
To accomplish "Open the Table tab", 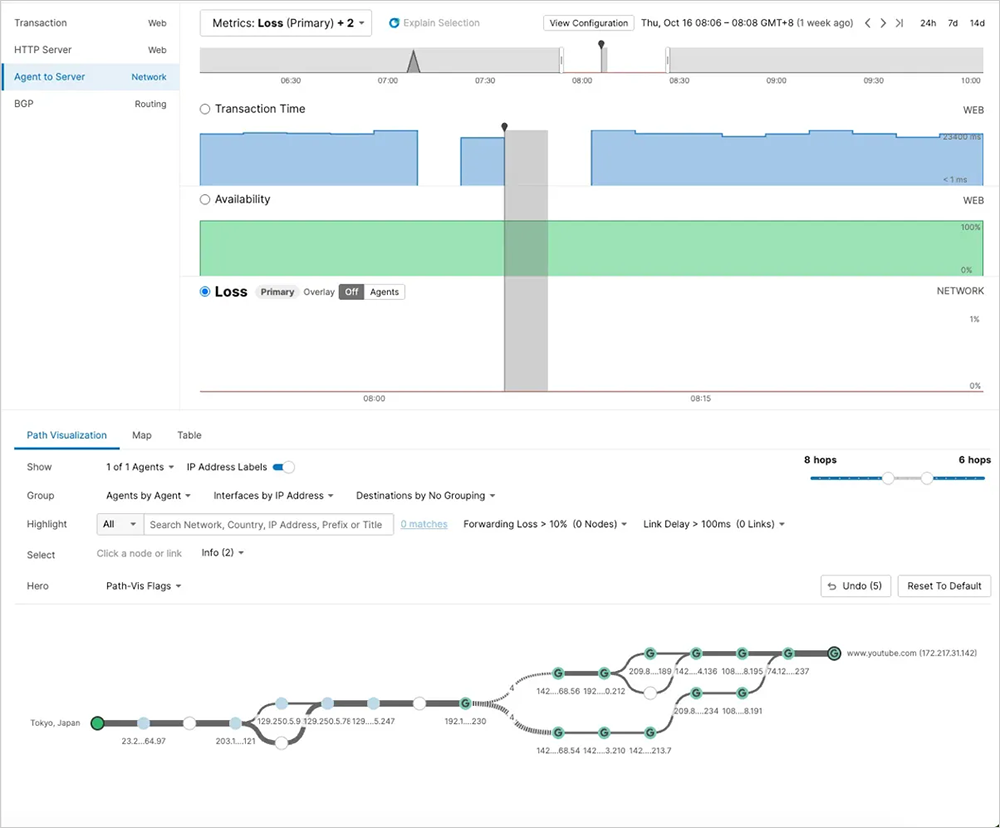I will [188, 435].
